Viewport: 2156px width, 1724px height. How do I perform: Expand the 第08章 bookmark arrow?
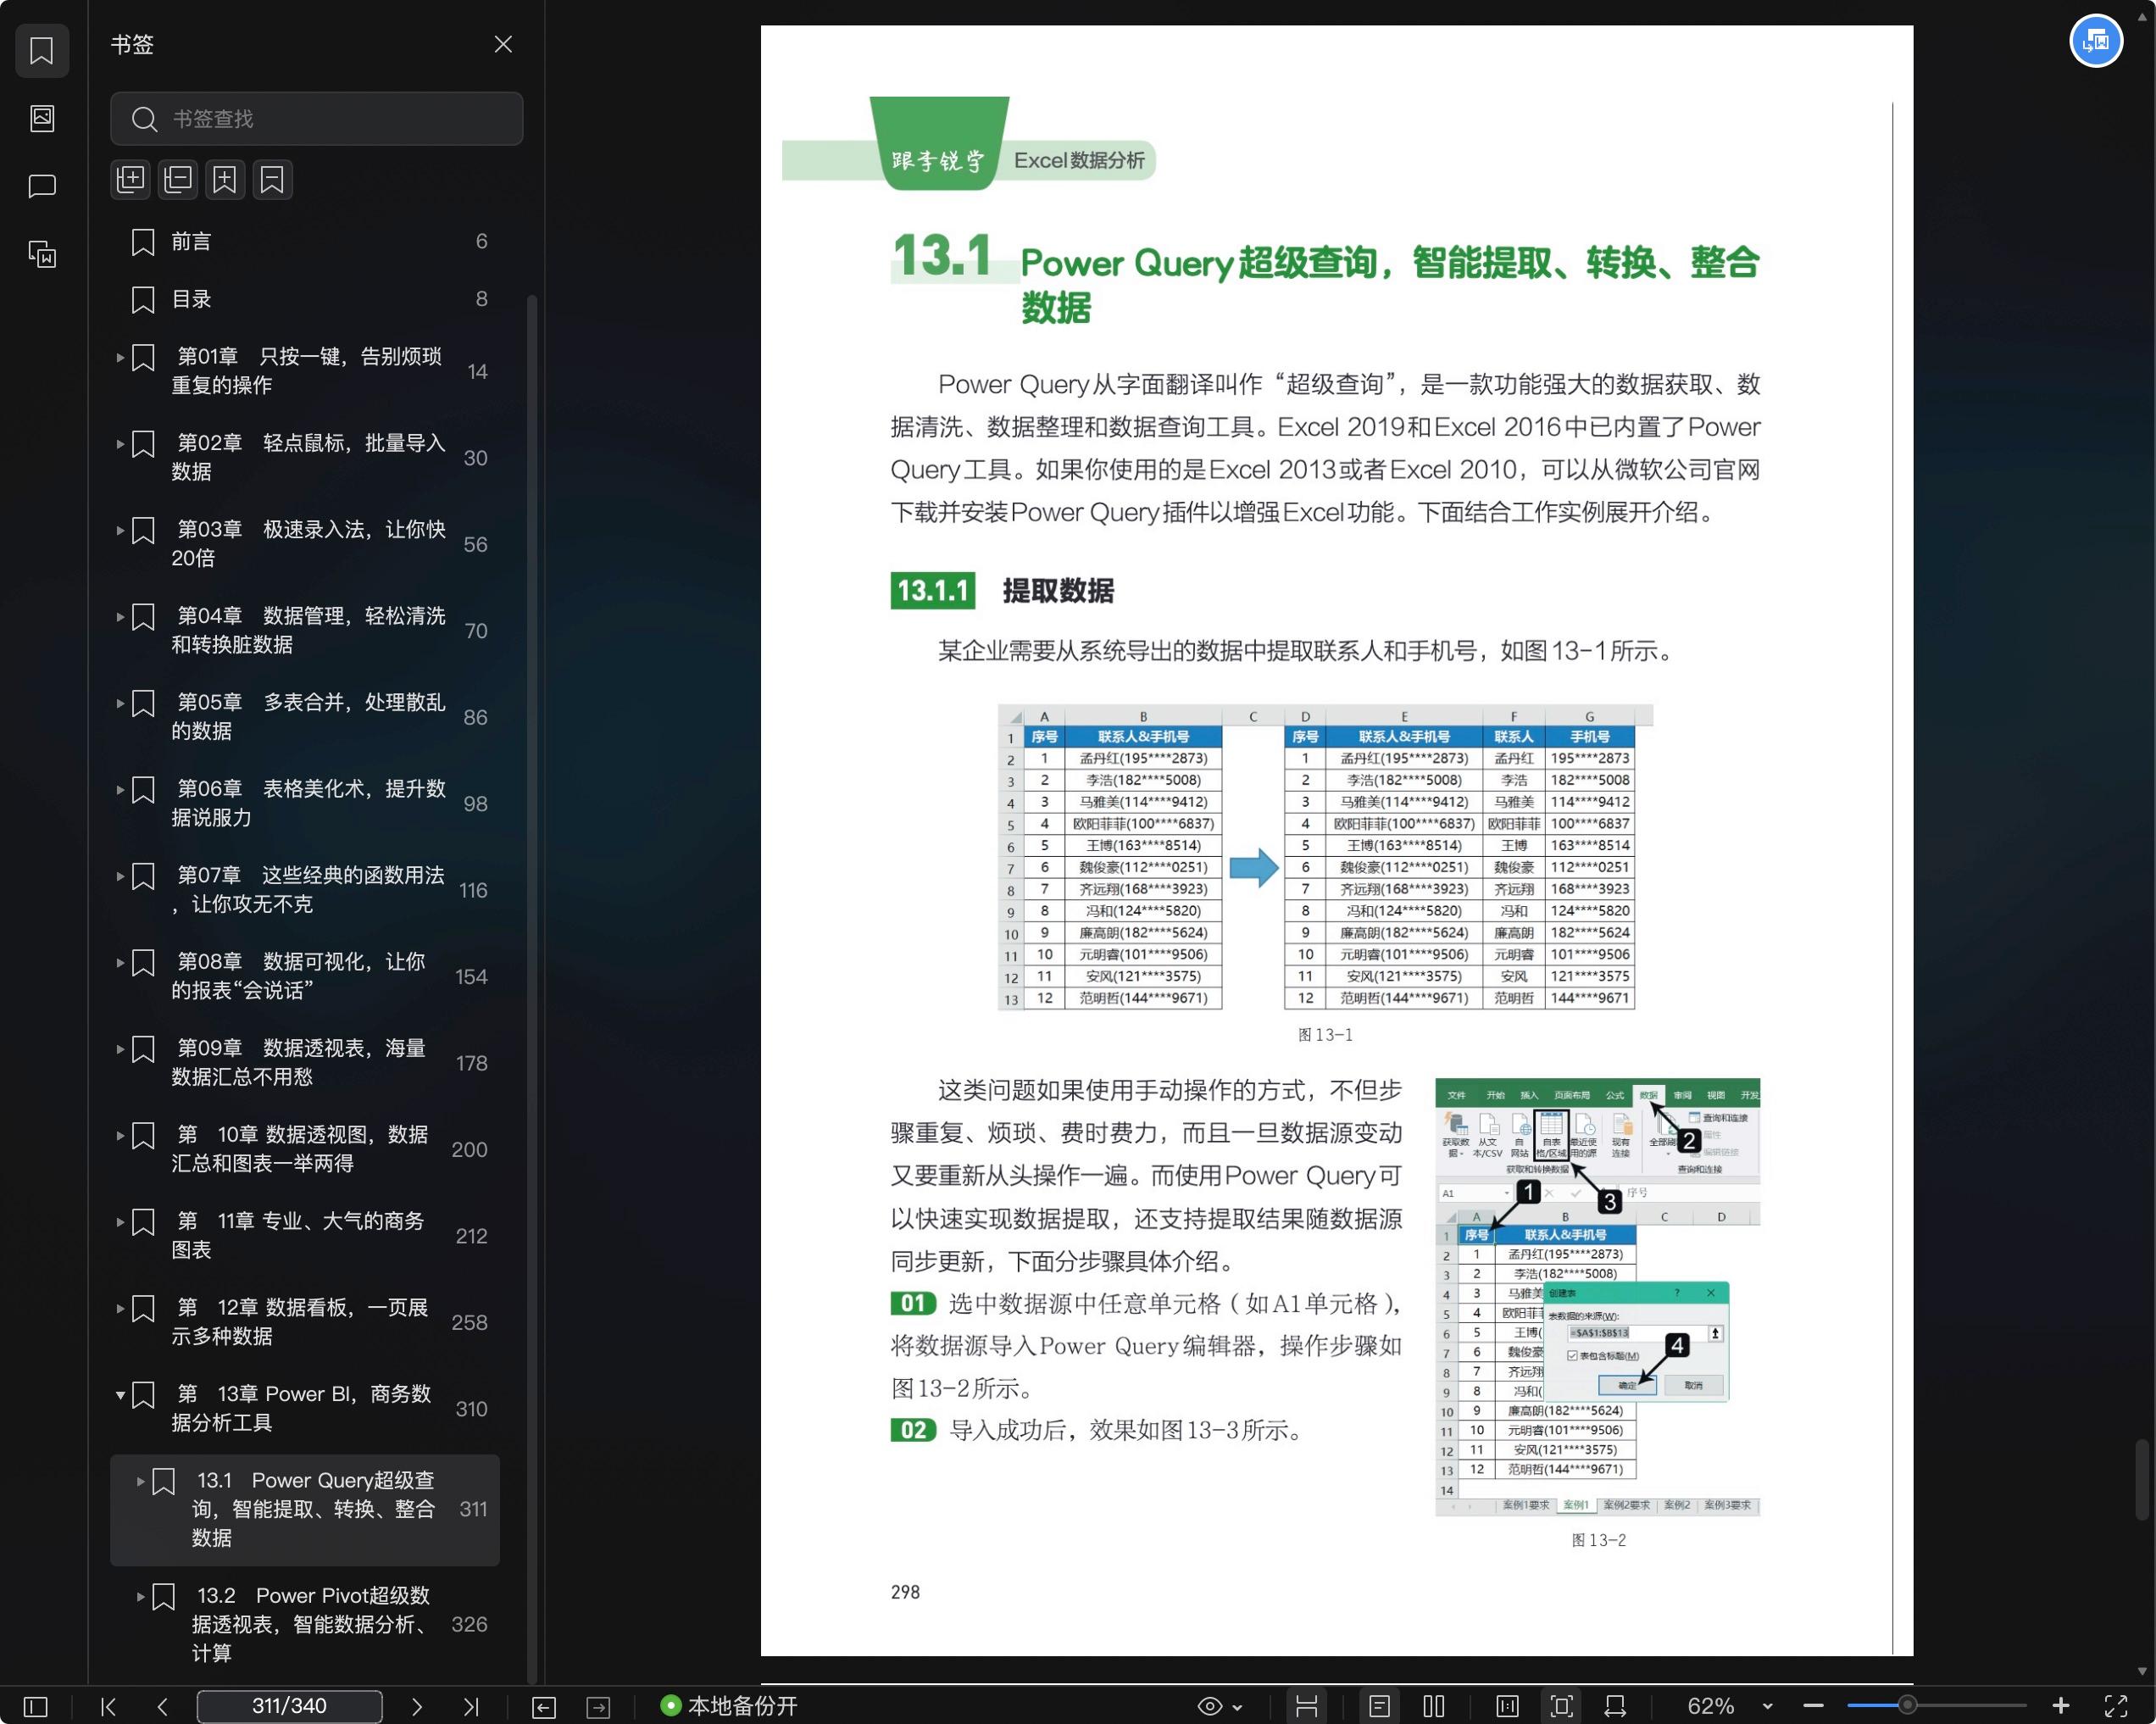[x=120, y=962]
